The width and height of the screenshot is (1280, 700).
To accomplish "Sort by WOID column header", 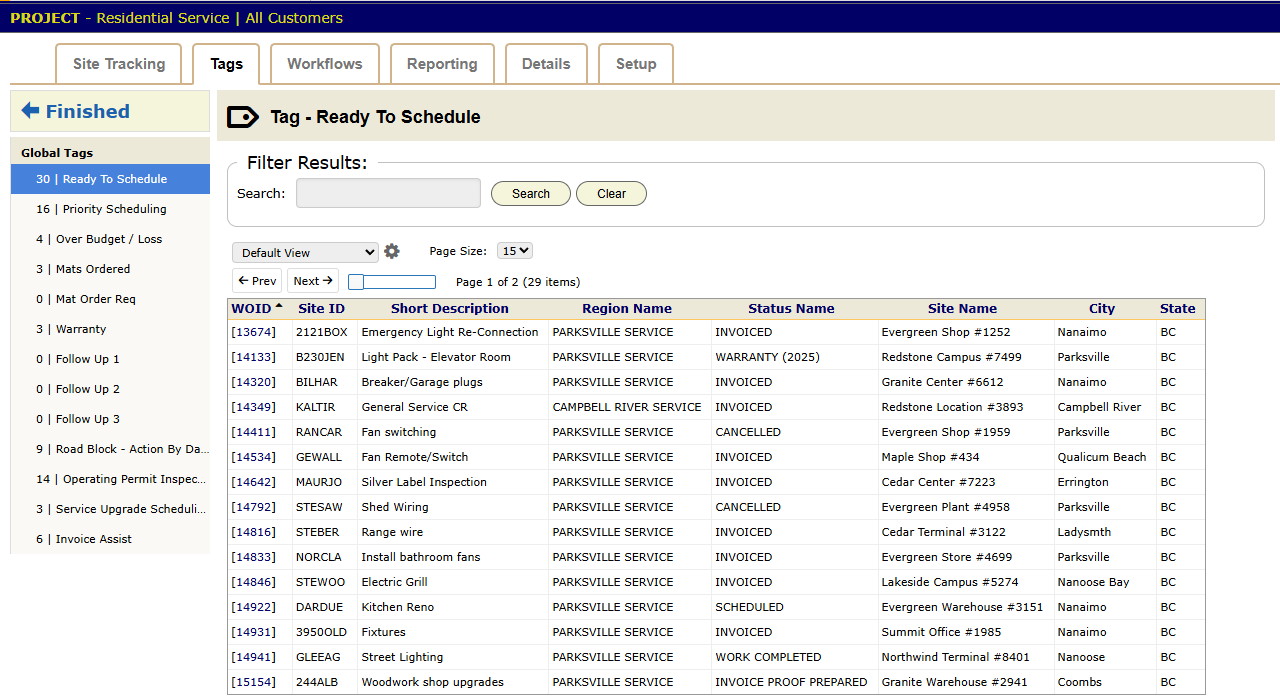I will click(251, 309).
